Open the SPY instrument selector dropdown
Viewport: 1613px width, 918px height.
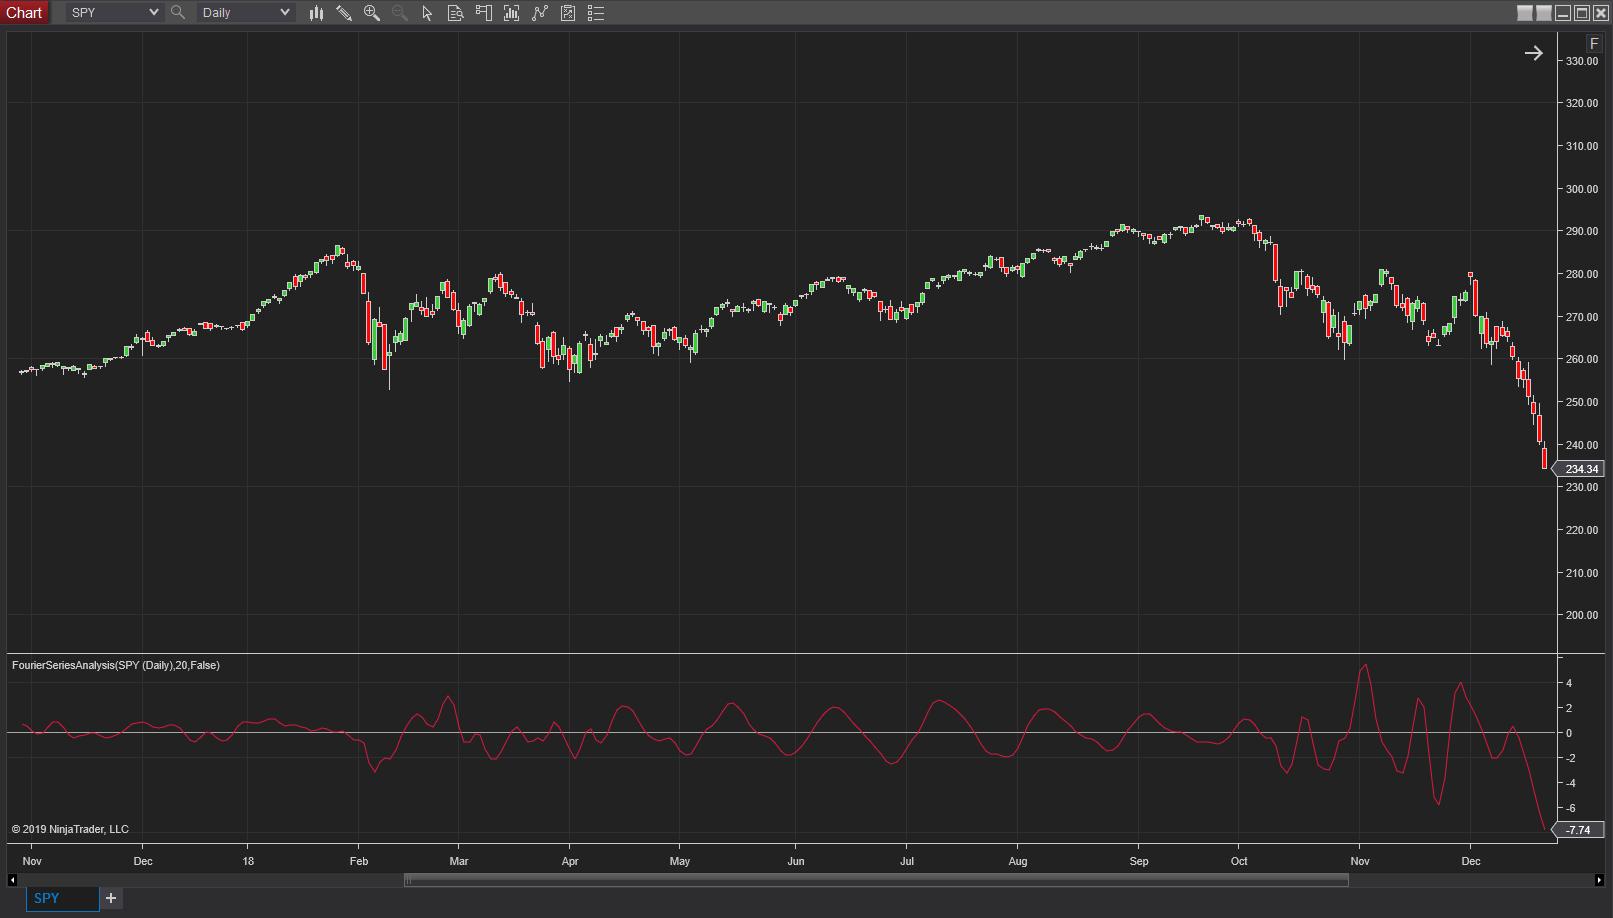(x=114, y=13)
